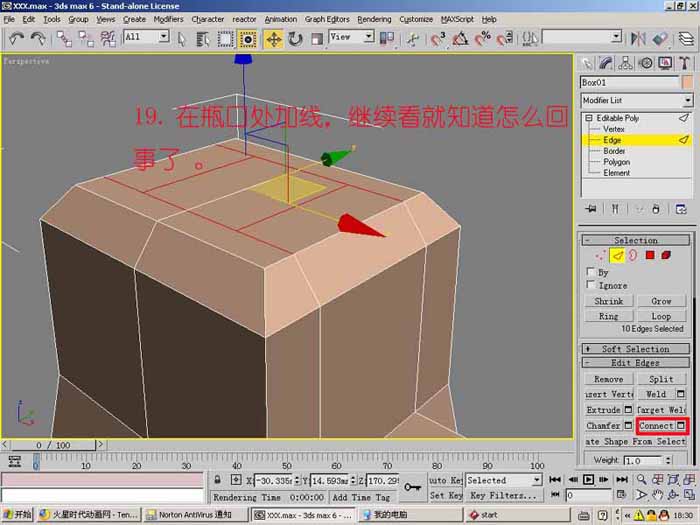Click the Loop selection button
Viewport: 700px width, 525px height.
click(661, 316)
